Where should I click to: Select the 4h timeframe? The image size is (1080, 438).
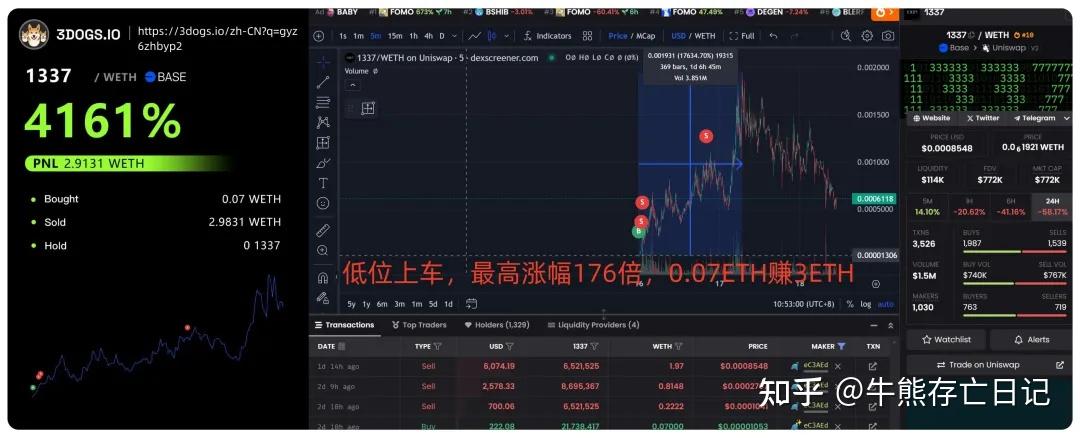[x=428, y=36]
